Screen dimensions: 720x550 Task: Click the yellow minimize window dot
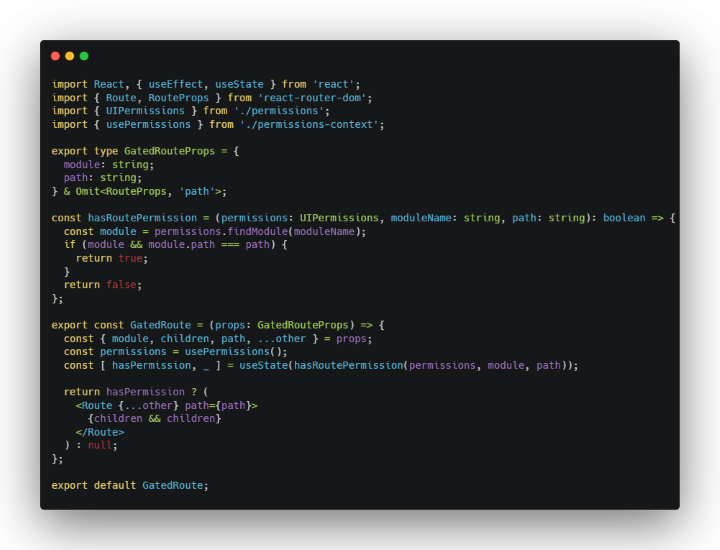tap(69, 56)
